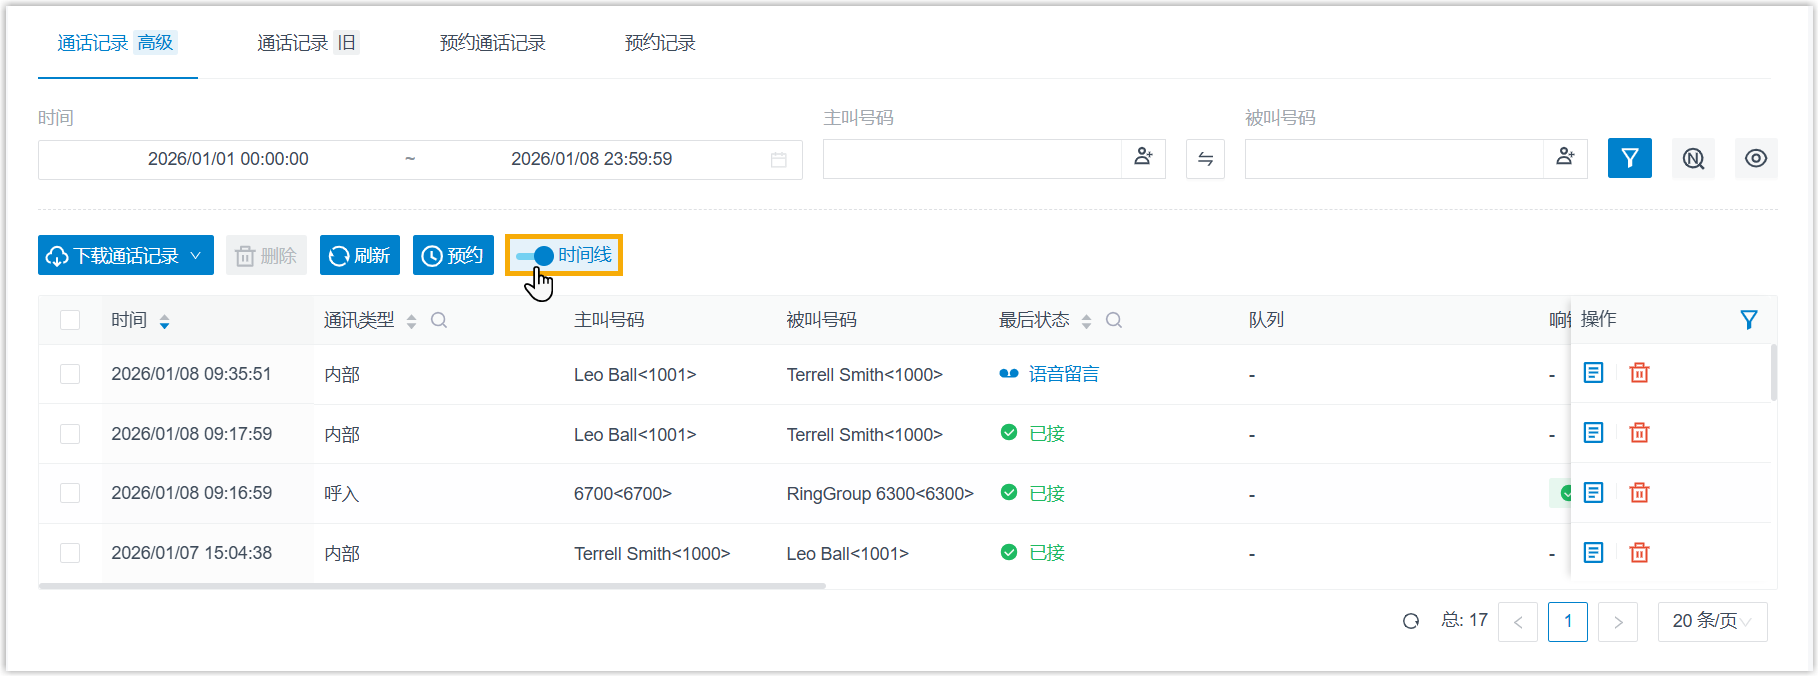
Task: Sort by the 时间 column
Action: tap(164, 321)
